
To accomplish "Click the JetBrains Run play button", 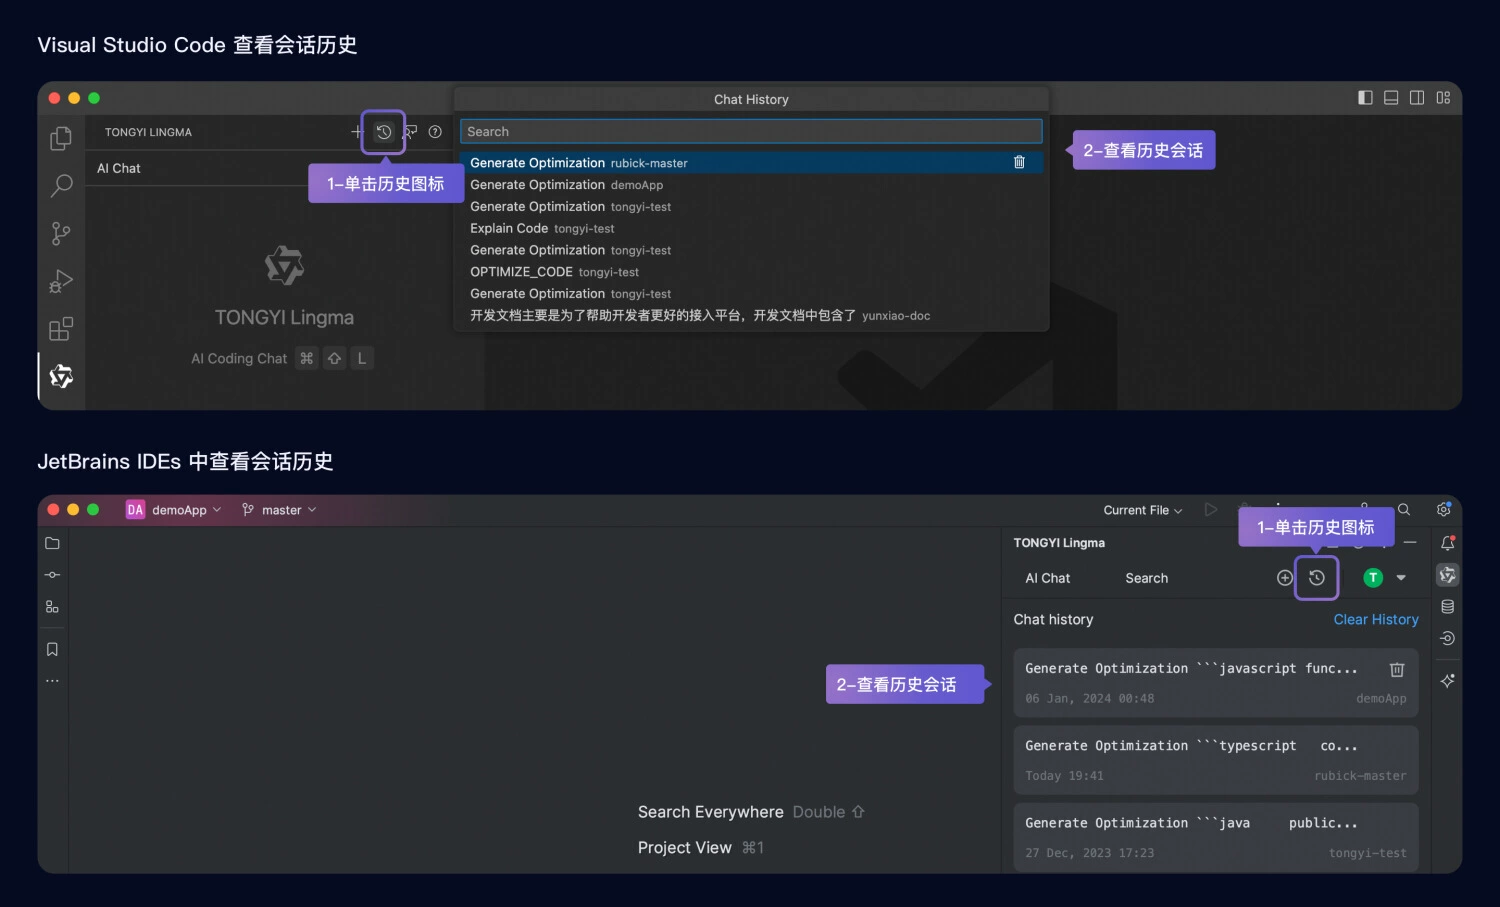I will (1211, 510).
